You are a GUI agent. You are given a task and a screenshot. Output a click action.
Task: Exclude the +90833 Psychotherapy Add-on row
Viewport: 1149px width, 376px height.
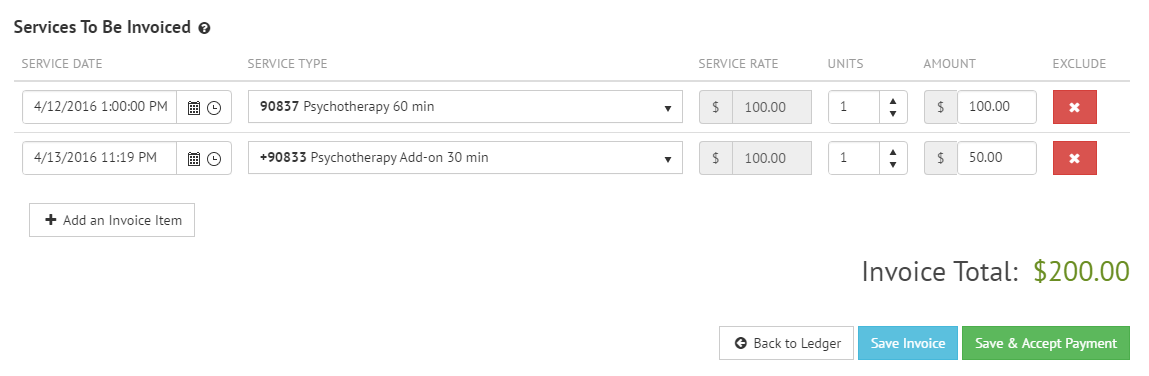coord(1074,158)
